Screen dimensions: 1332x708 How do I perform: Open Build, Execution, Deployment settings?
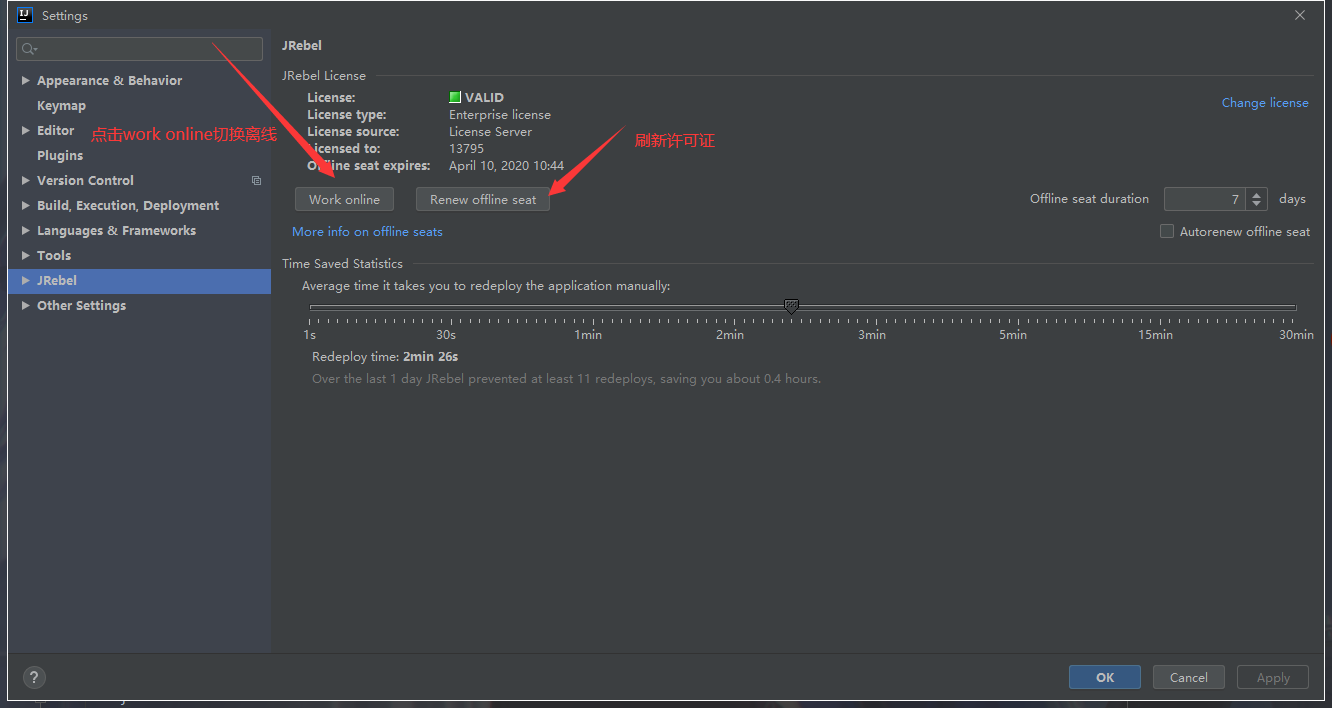(128, 206)
